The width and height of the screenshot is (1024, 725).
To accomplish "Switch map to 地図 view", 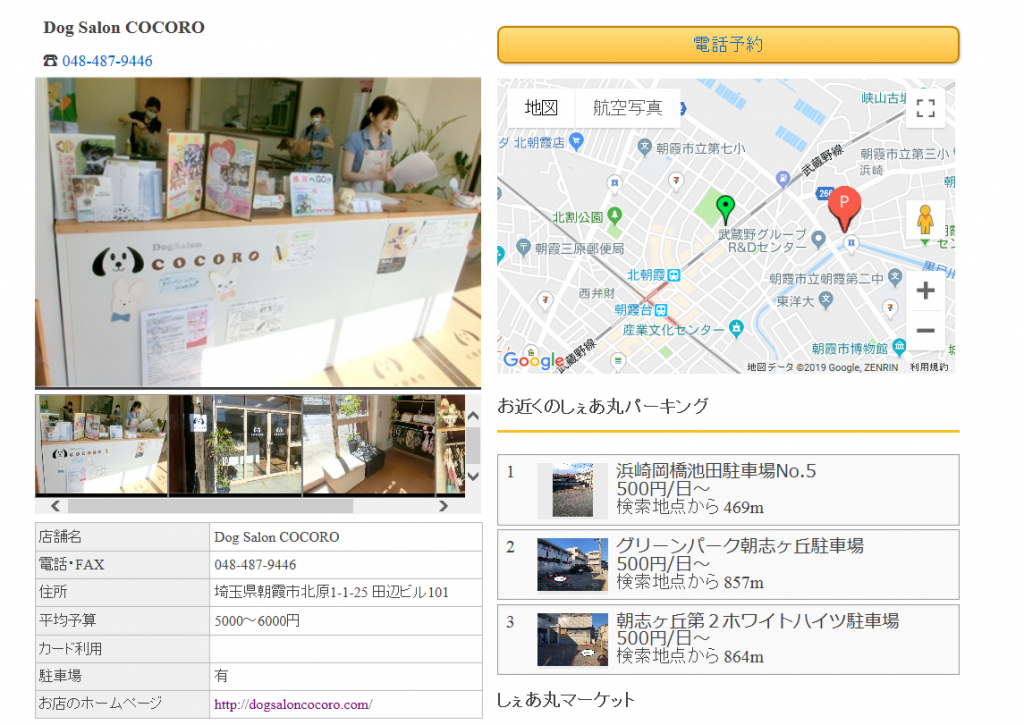I will point(541,108).
